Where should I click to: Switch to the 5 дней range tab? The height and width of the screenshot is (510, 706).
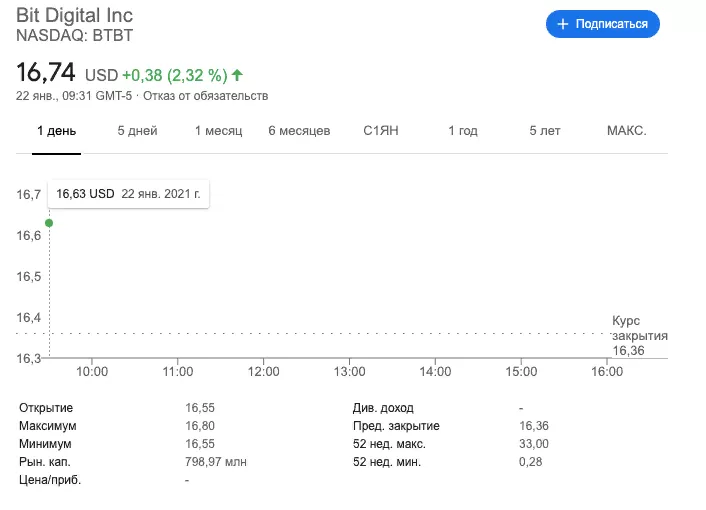(137, 131)
